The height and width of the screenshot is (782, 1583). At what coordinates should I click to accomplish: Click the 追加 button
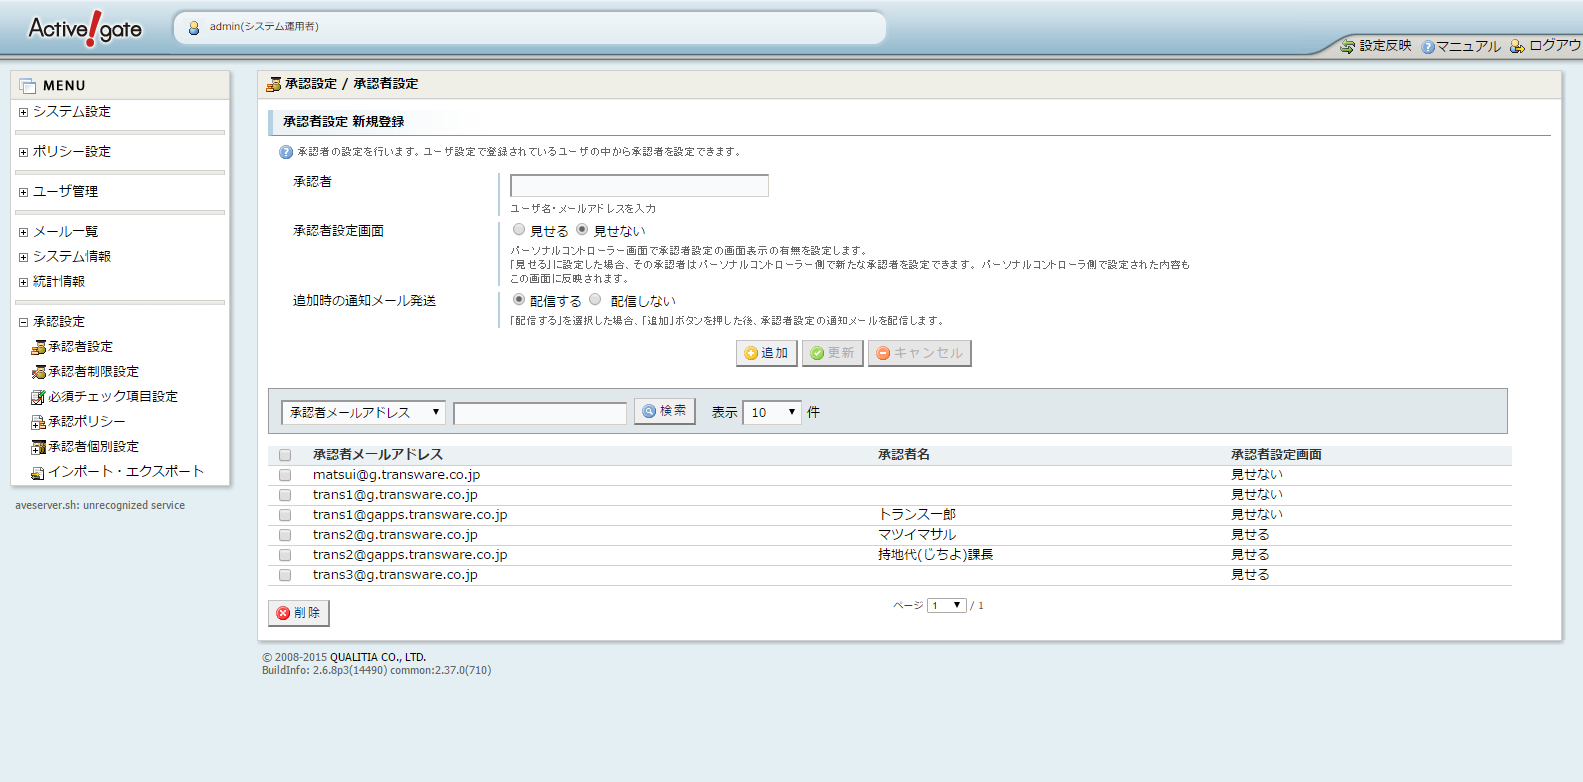pyautogui.click(x=766, y=353)
